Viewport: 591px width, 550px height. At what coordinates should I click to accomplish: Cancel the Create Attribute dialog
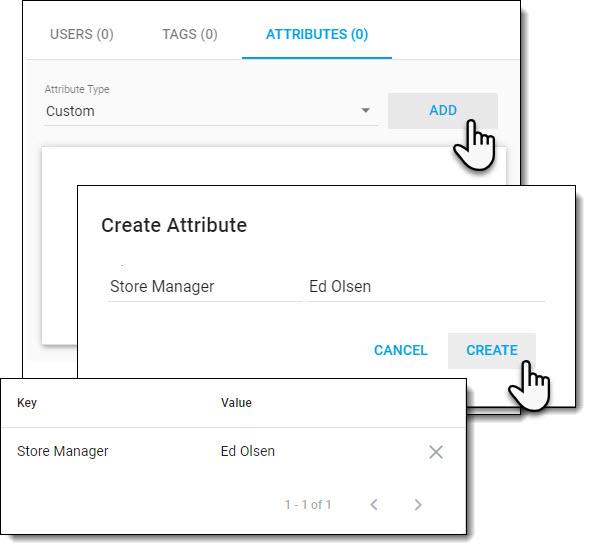click(x=401, y=350)
